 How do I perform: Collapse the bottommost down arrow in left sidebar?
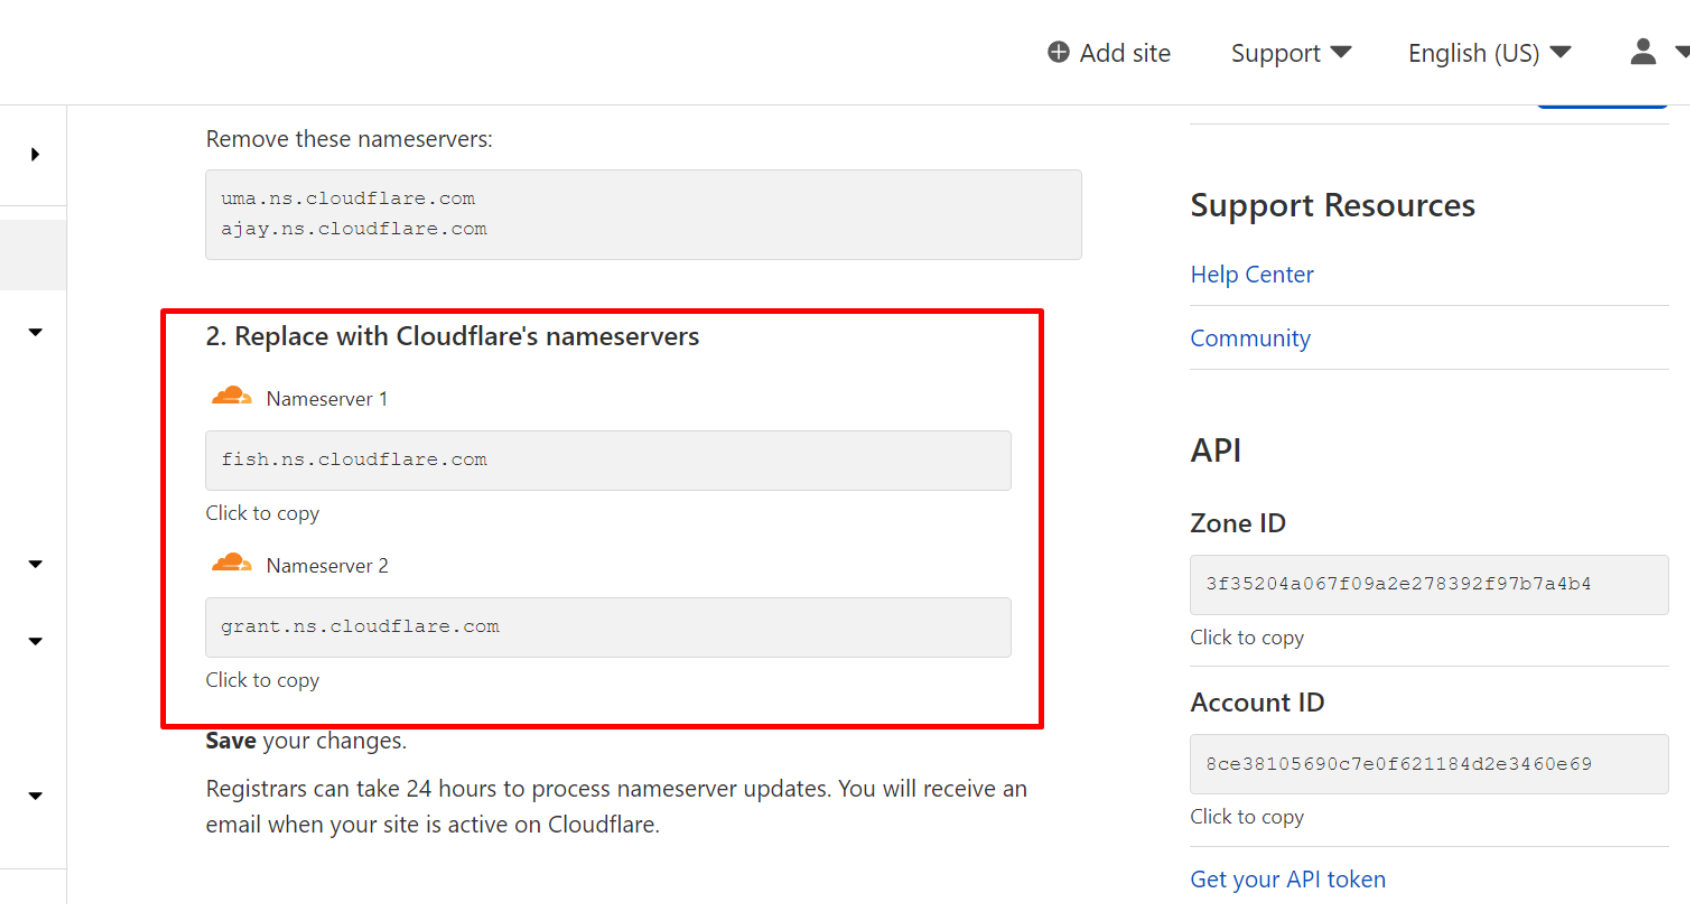coord(35,796)
